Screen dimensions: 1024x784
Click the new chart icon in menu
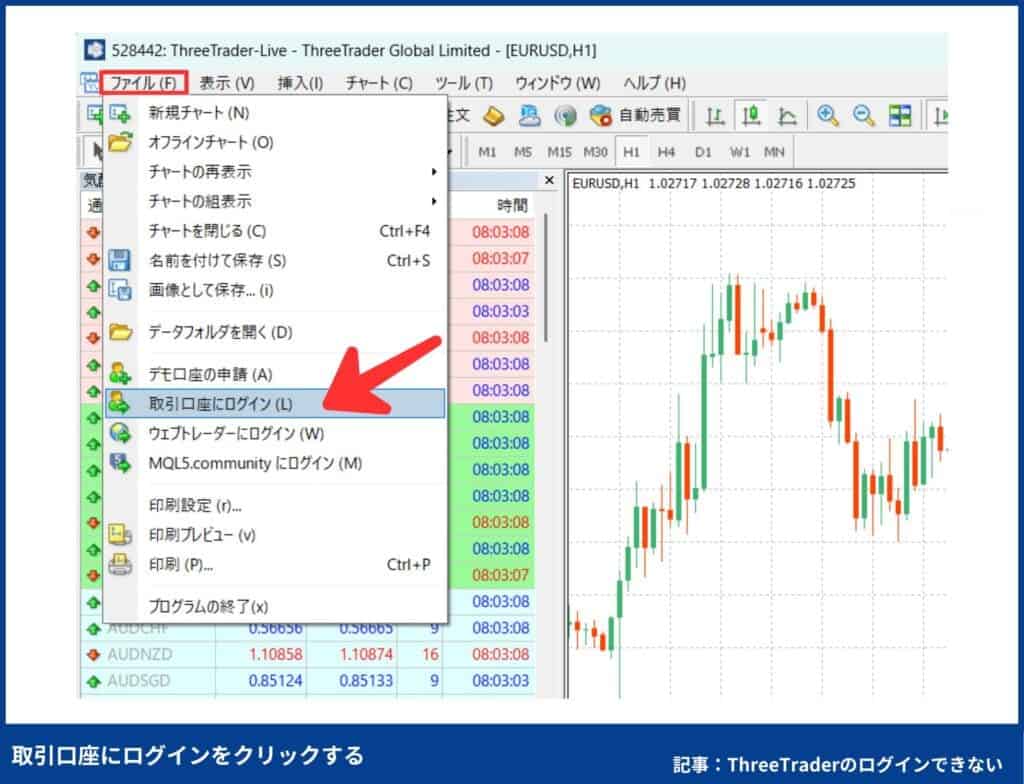pyautogui.click(x=120, y=114)
